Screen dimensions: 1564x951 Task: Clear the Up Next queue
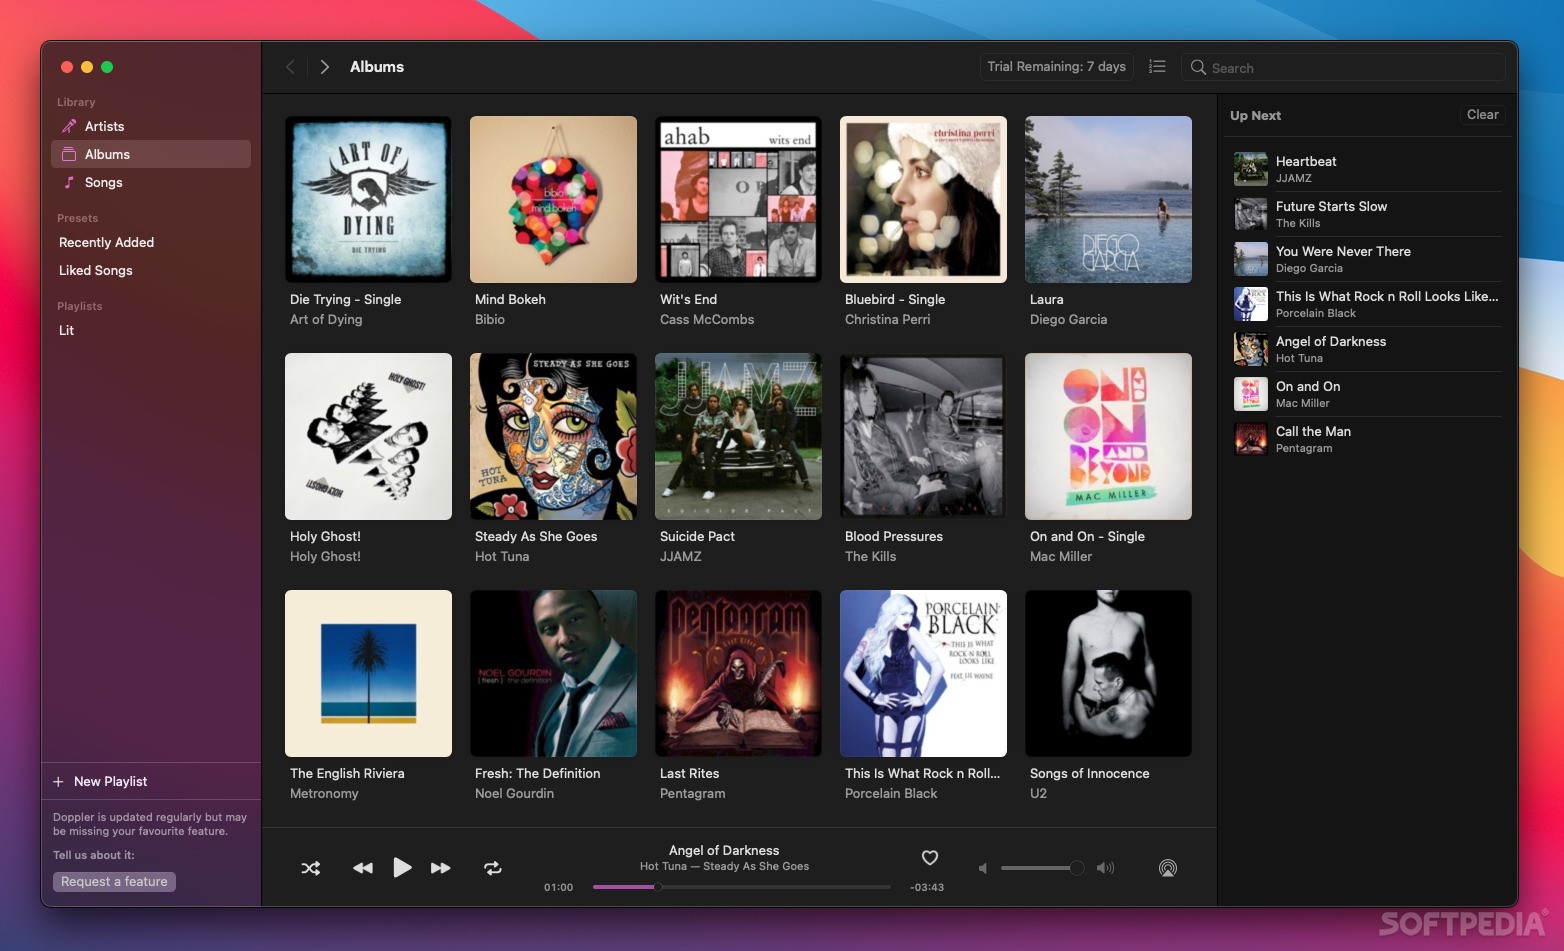point(1482,115)
